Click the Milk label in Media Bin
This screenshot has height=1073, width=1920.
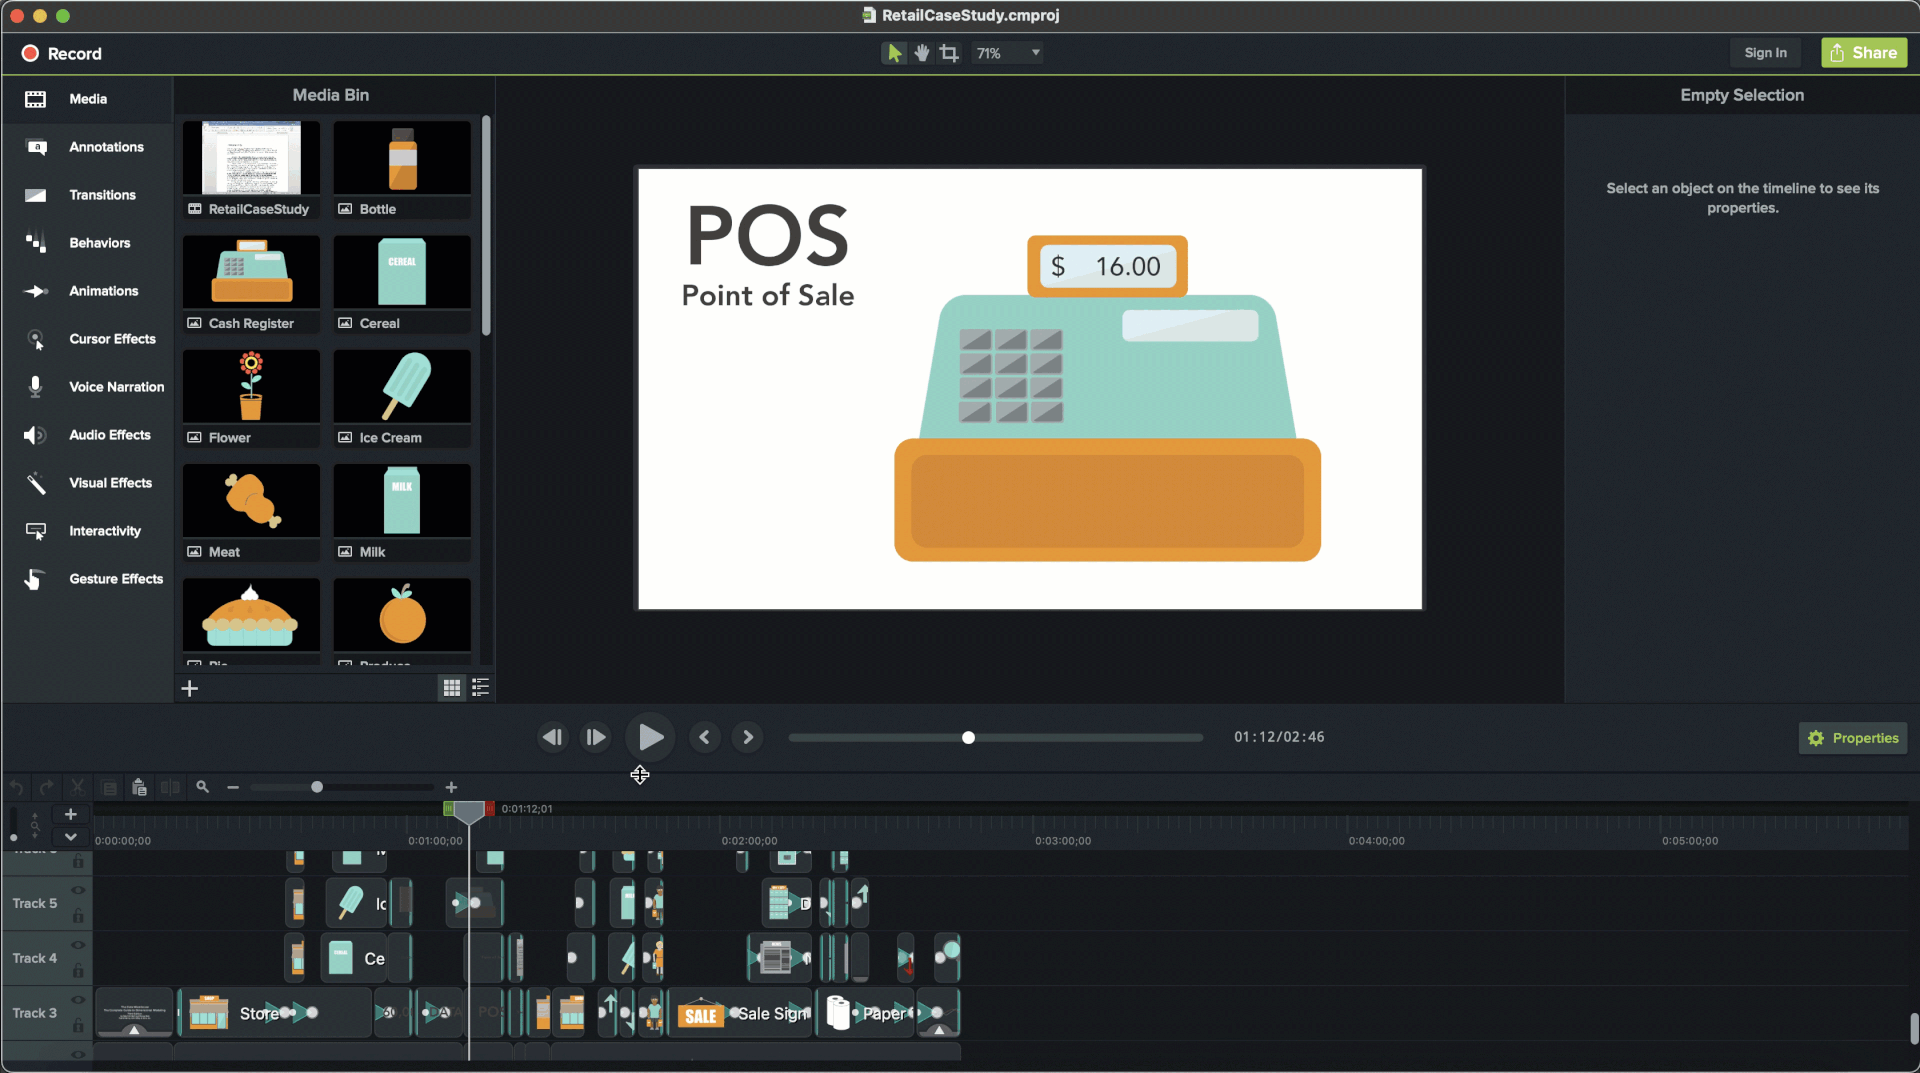click(x=372, y=552)
